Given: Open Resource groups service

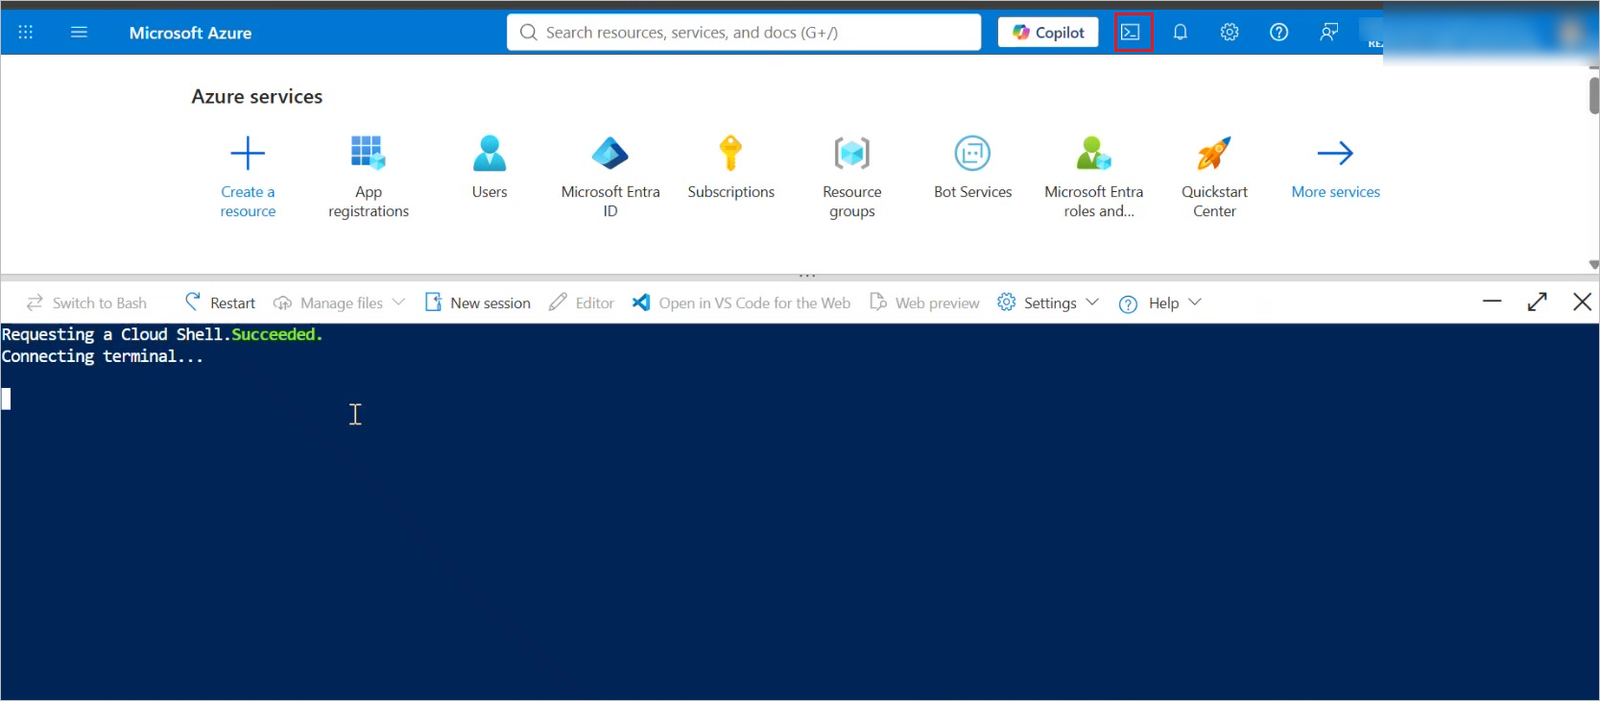Looking at the screenshot, I should coord(852,176).
